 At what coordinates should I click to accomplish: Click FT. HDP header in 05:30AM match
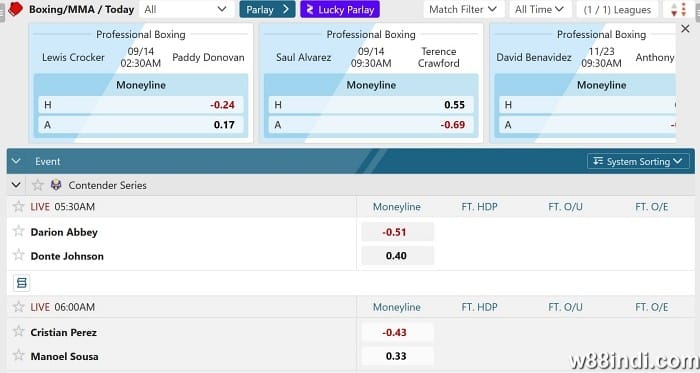point(479,207)
